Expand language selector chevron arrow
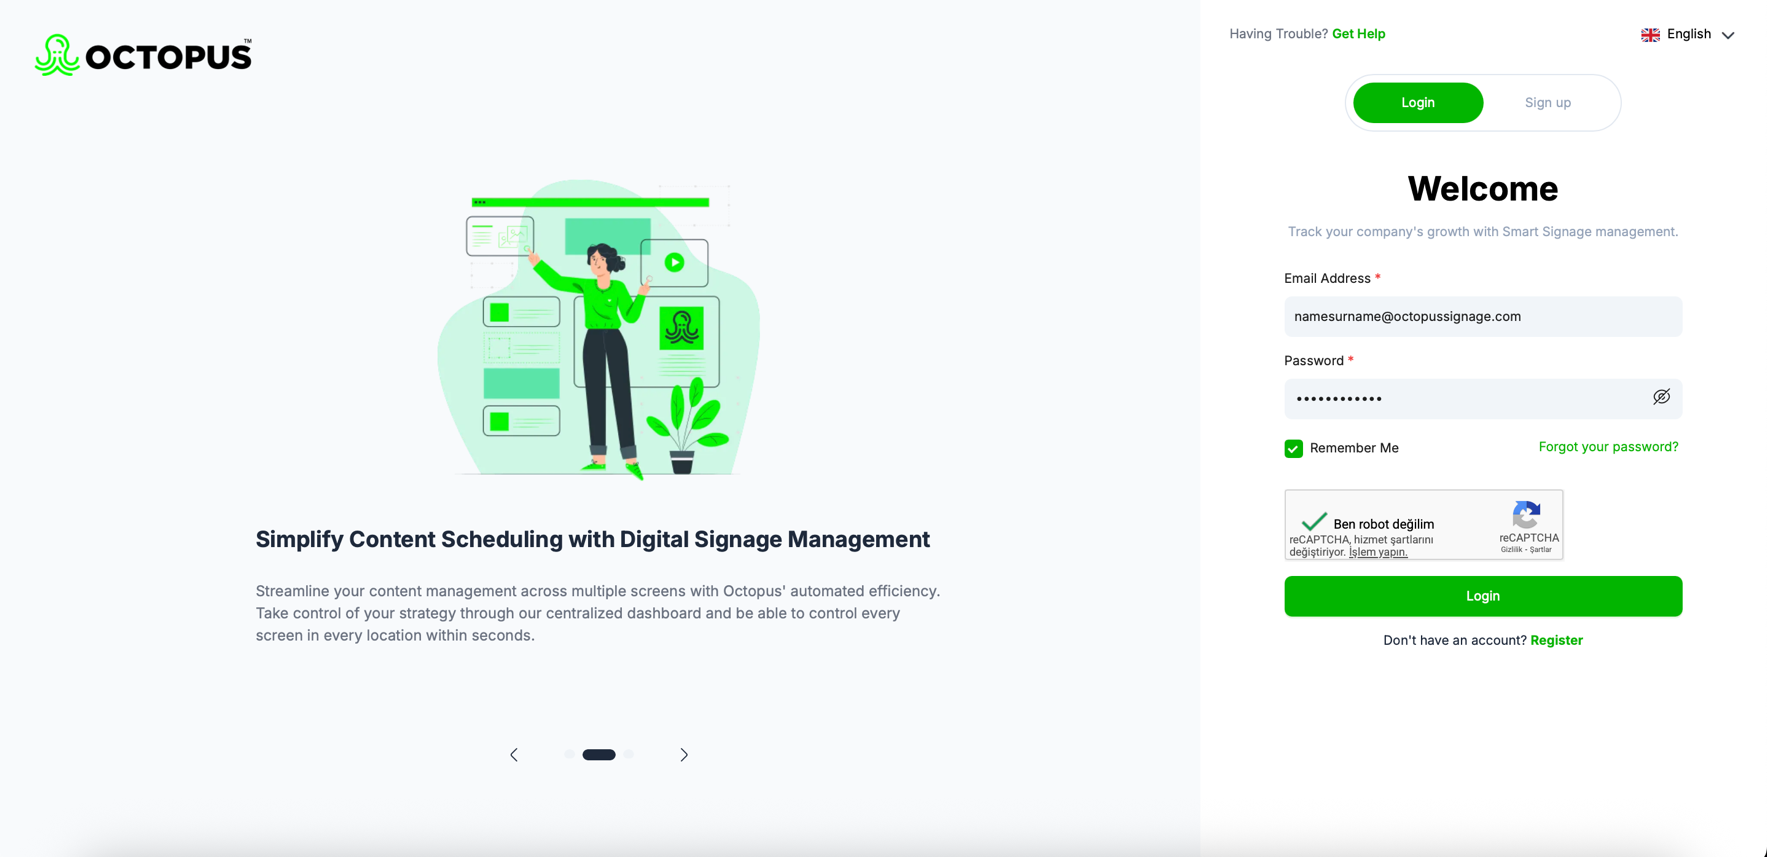Image resolution: width=1767 pixels, height=857 pixels. click(1727, 35)
